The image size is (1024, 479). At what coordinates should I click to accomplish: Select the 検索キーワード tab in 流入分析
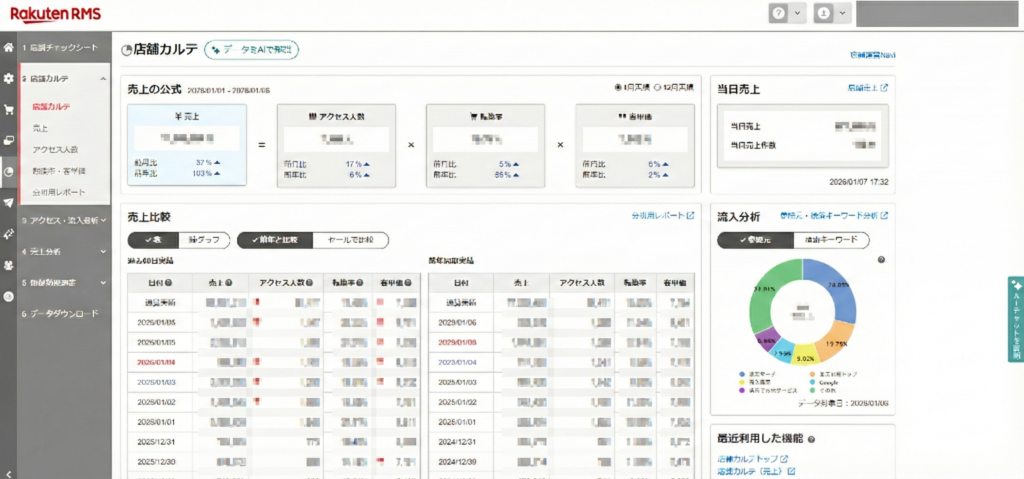coord(830,240)
